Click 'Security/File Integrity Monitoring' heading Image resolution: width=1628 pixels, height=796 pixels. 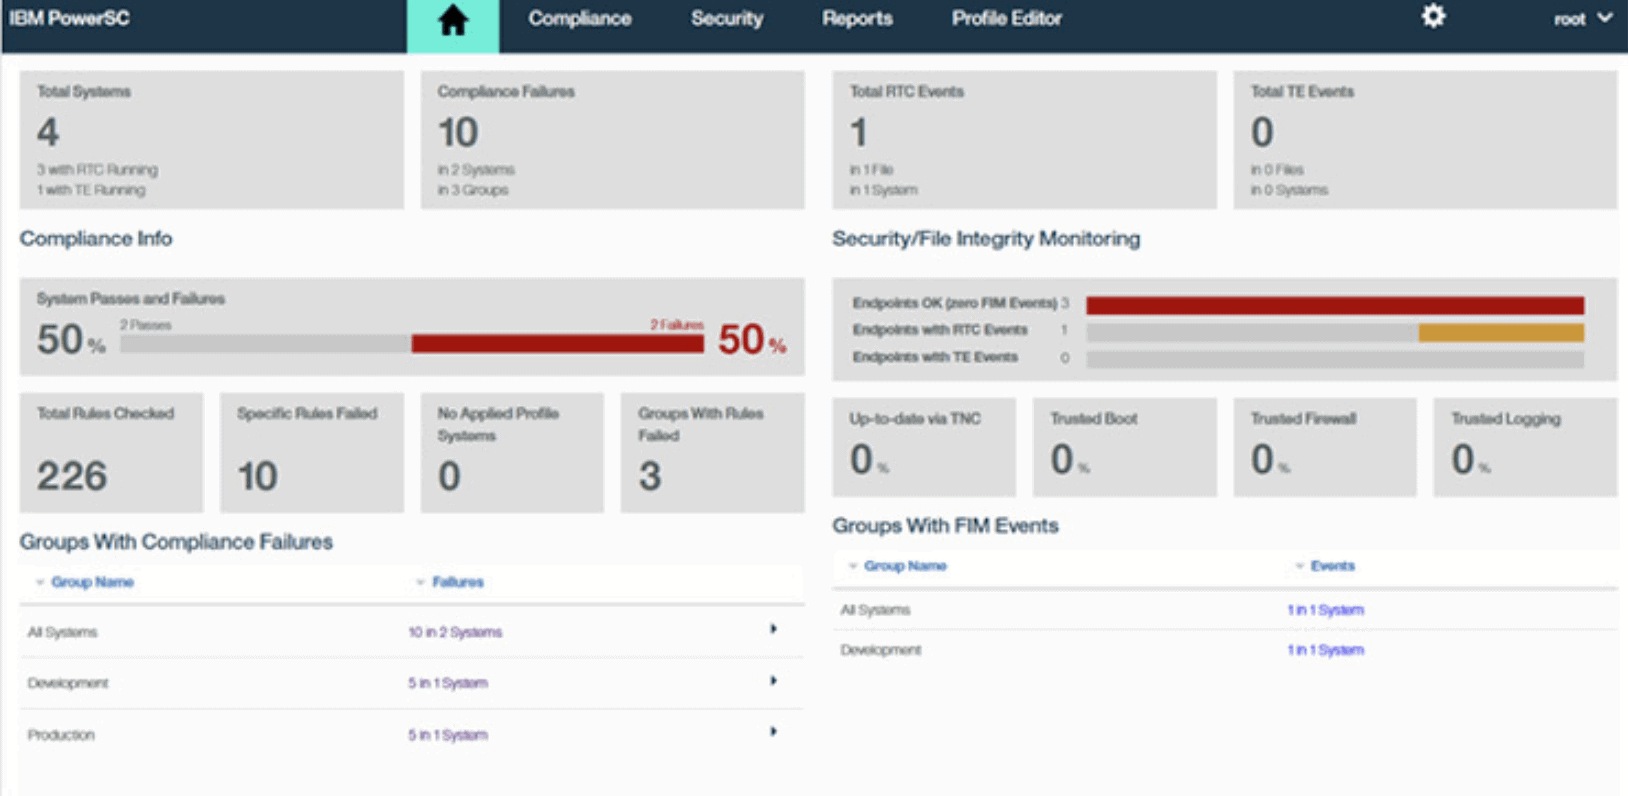click(x=986, y=239)
